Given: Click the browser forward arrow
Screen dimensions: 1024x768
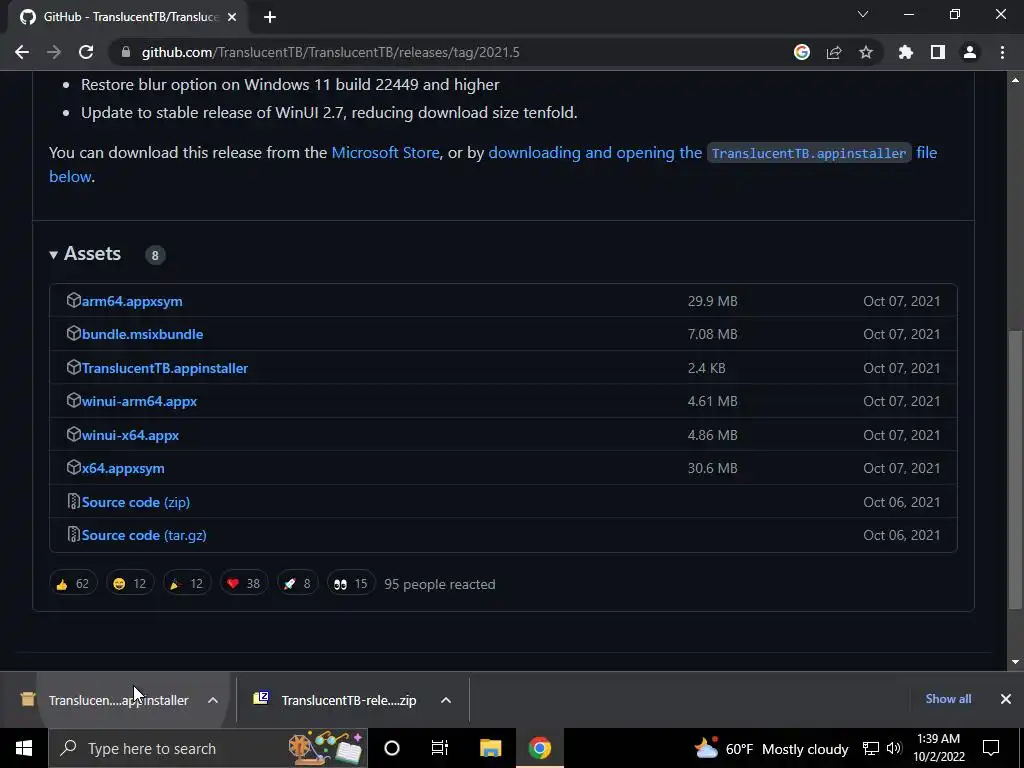Looking at the screenshot, I should (x=54, y=52).
